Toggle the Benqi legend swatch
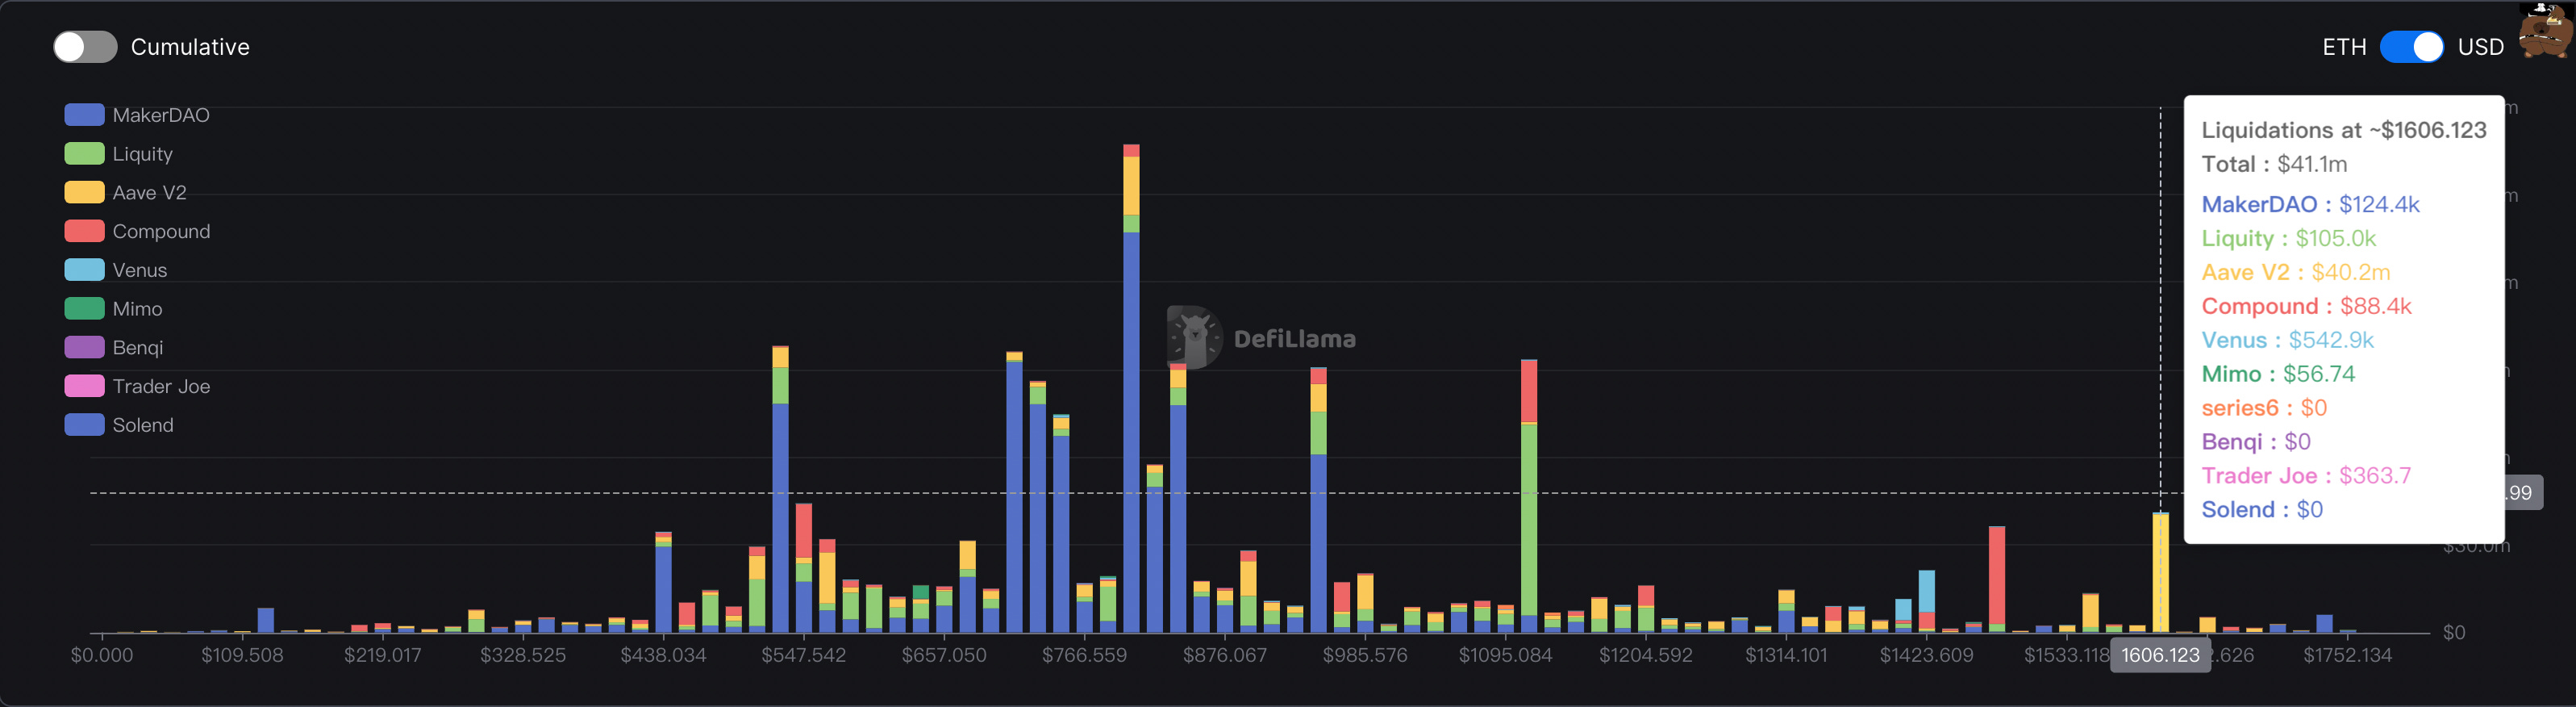This screenshot has height=707, width=2576. (84, 347)
